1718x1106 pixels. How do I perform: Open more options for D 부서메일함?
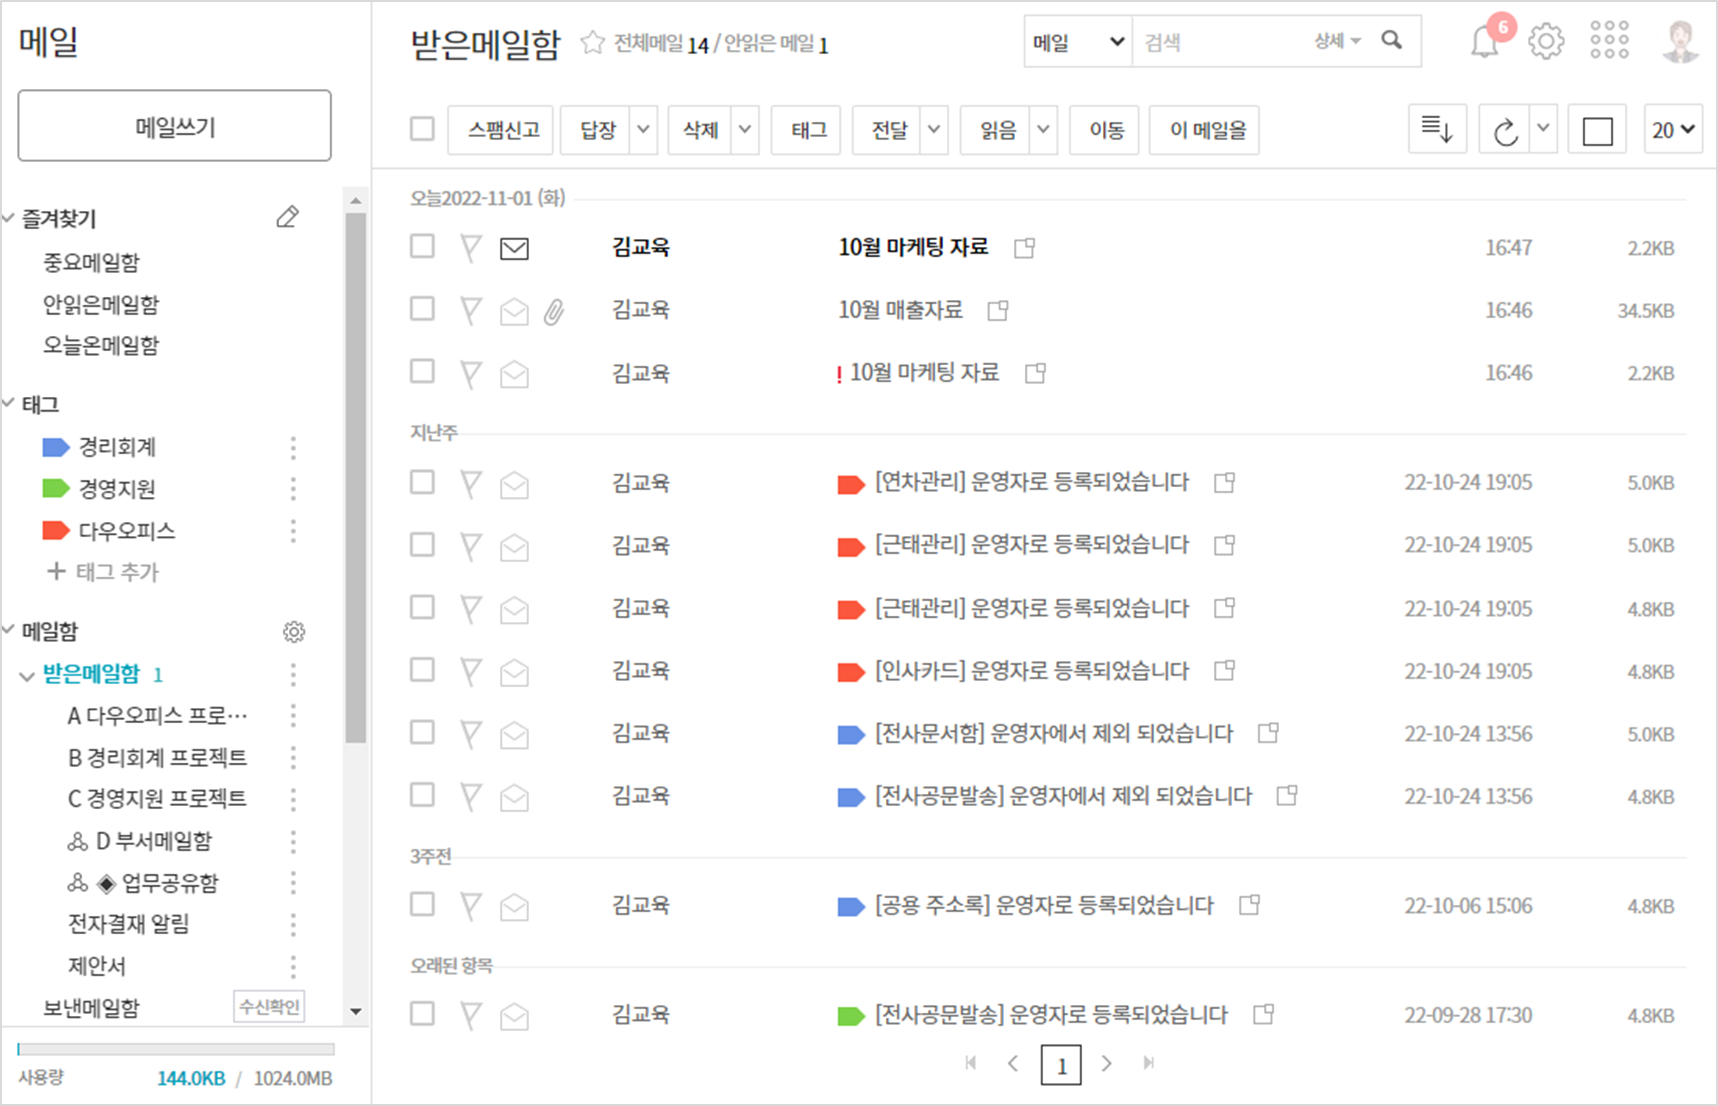pyautogui.click(x=293, y=841)
